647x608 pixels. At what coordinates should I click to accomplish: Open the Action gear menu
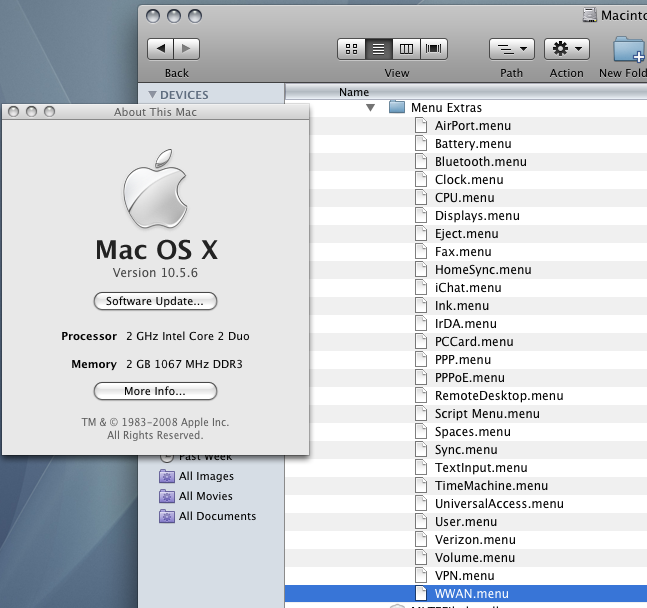pyautogui.click(x=567, y=49)
